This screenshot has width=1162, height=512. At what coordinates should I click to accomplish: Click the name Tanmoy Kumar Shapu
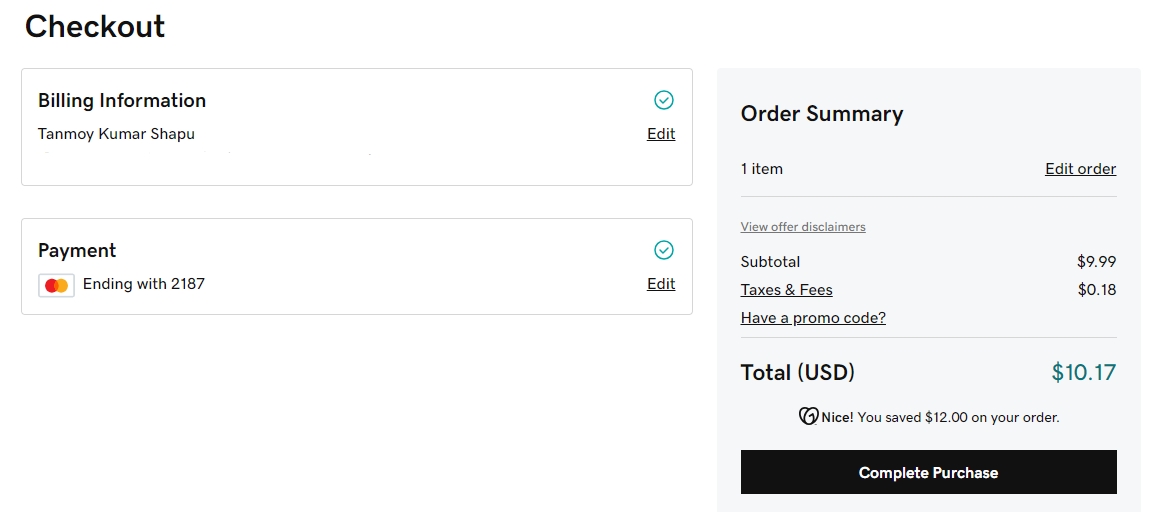pos(116,134)
